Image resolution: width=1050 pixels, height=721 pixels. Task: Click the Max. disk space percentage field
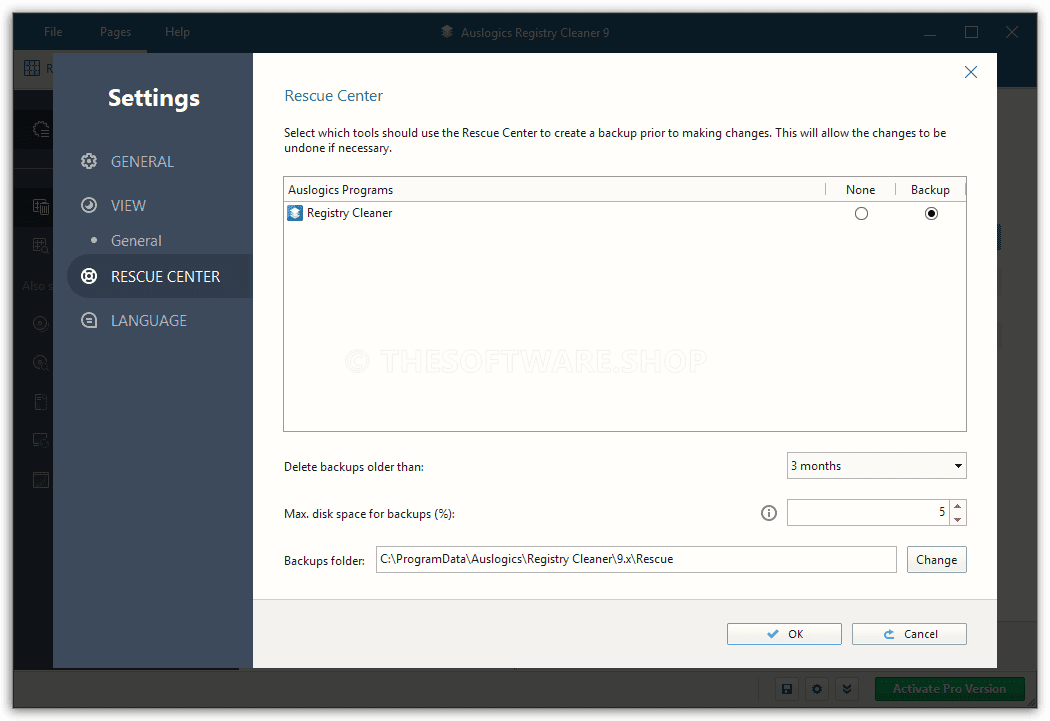868,512
